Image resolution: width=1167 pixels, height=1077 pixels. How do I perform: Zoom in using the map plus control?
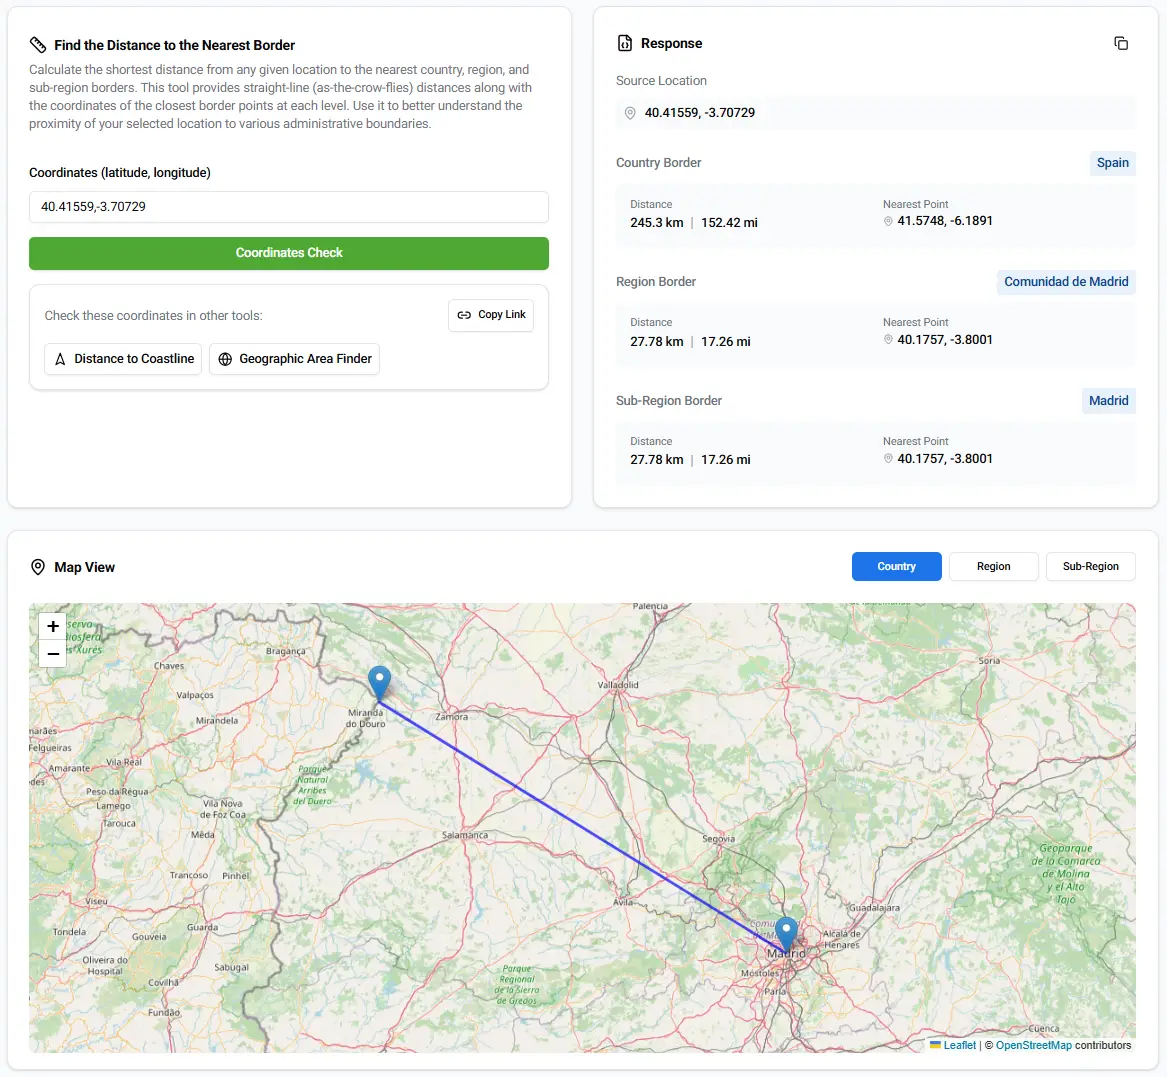[x=52, y=626]
